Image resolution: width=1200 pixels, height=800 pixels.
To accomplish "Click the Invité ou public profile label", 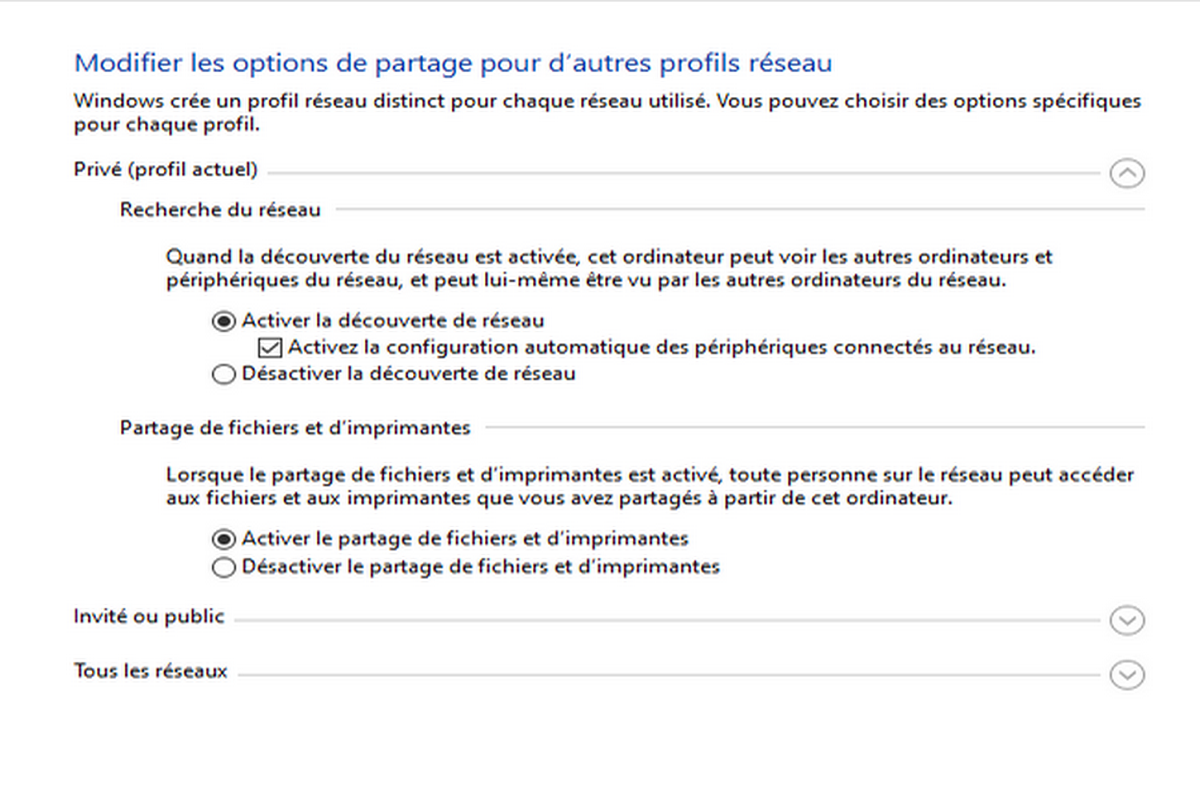I will (149, 617).
